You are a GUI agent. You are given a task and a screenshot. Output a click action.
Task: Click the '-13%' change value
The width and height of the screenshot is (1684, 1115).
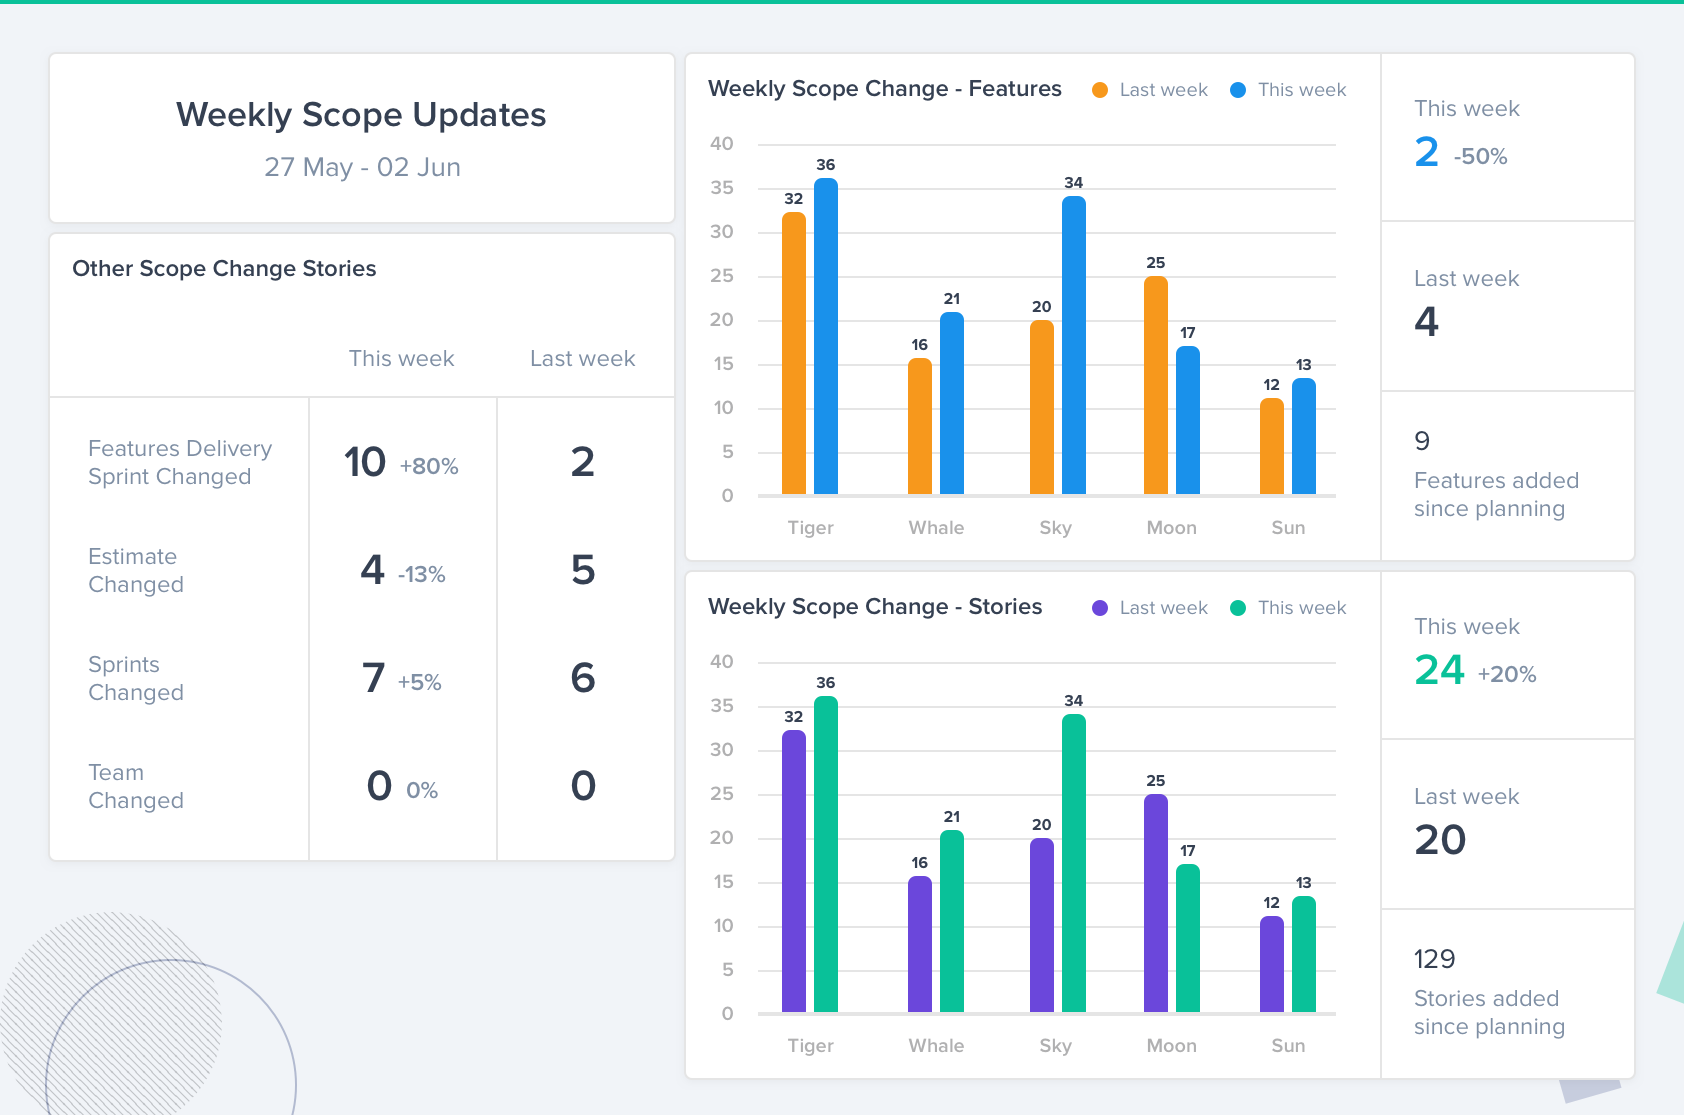pos(421,574)
